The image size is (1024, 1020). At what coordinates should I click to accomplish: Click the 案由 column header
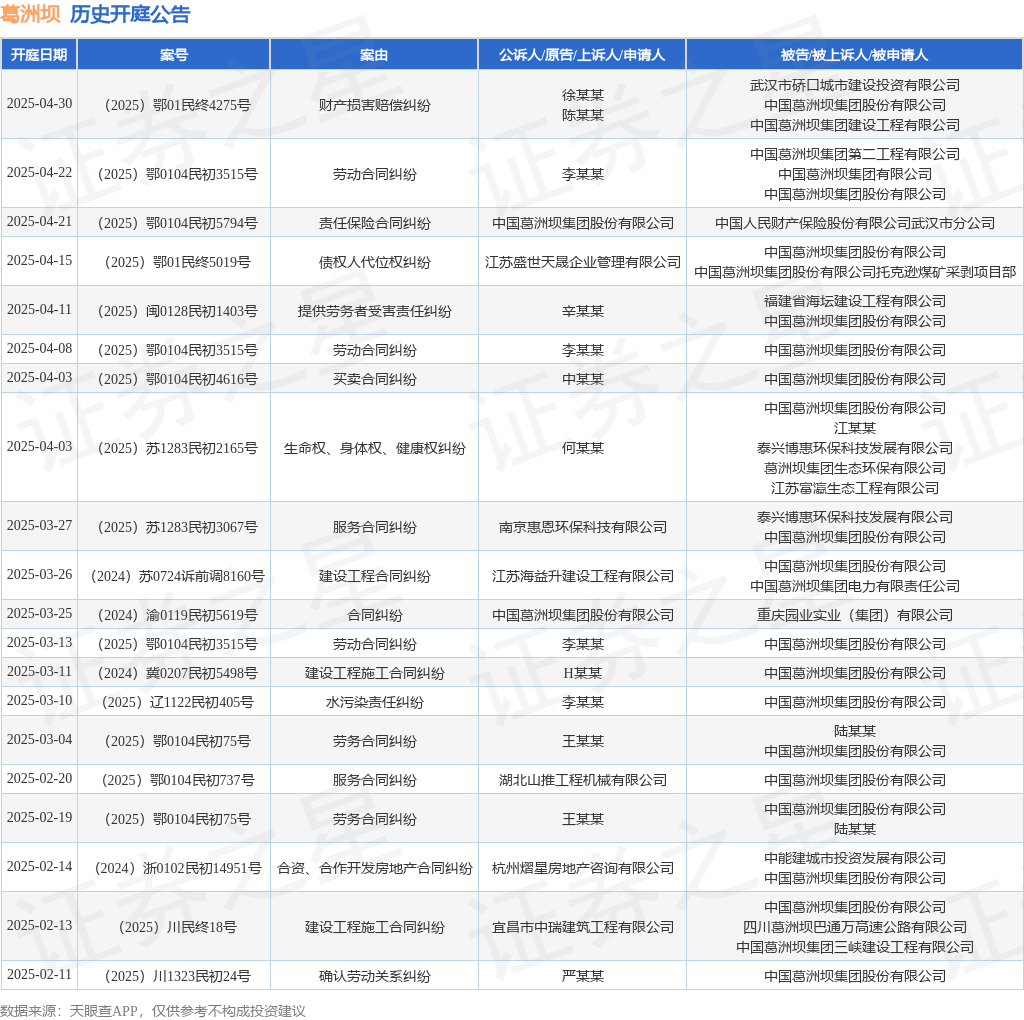(374, 55)
